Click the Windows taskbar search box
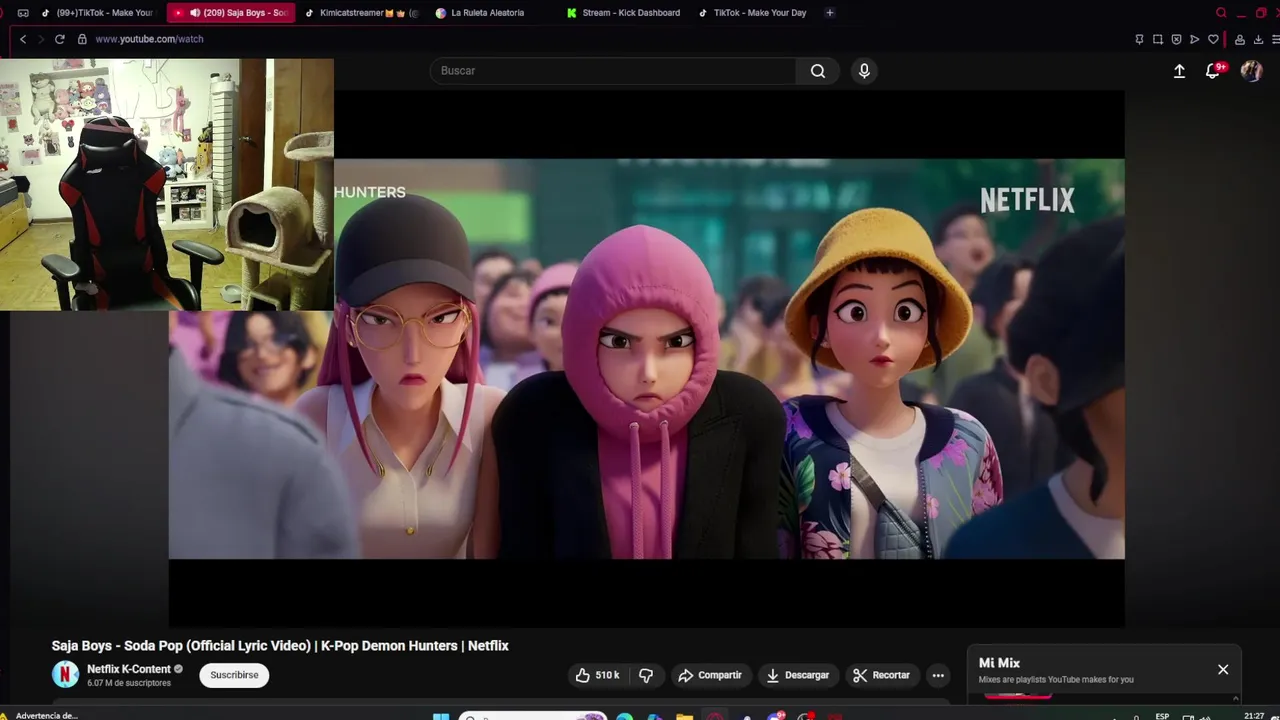This screenshot has height=720, width=1280. coord(532,716)
